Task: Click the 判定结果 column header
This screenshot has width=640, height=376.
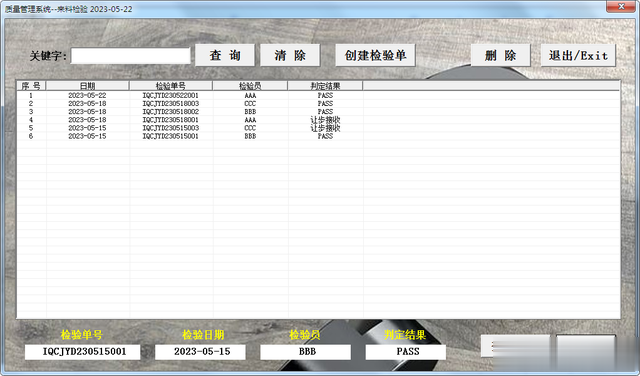Action: [325, 86]
